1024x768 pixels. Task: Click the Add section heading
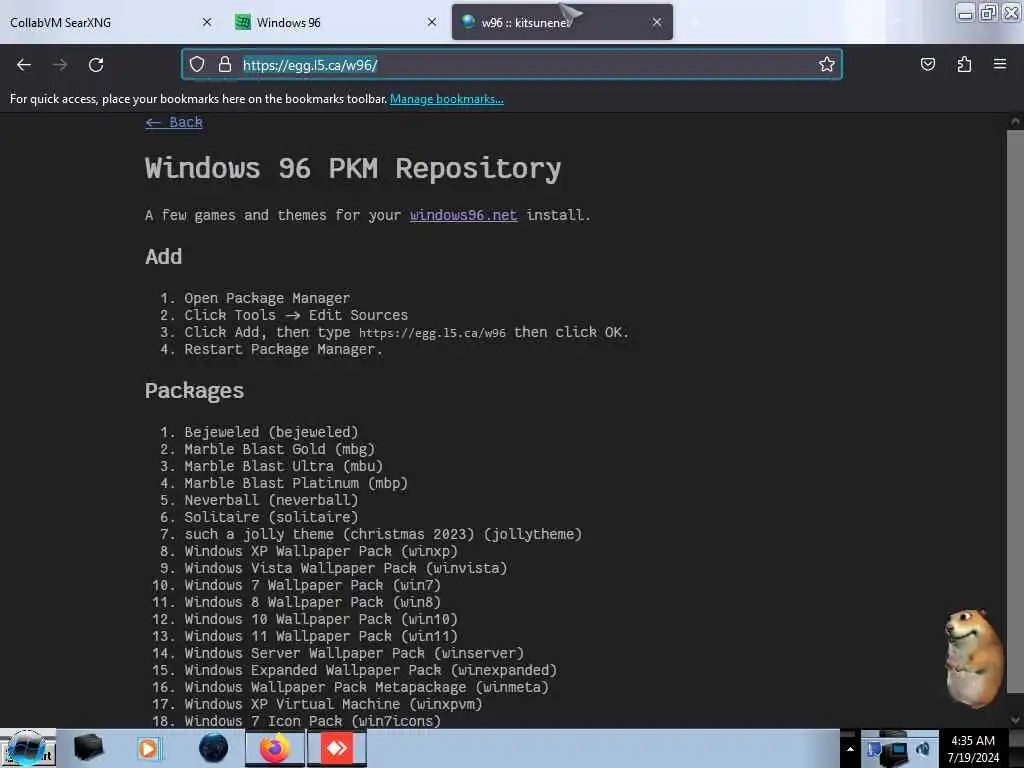point(163,257)
